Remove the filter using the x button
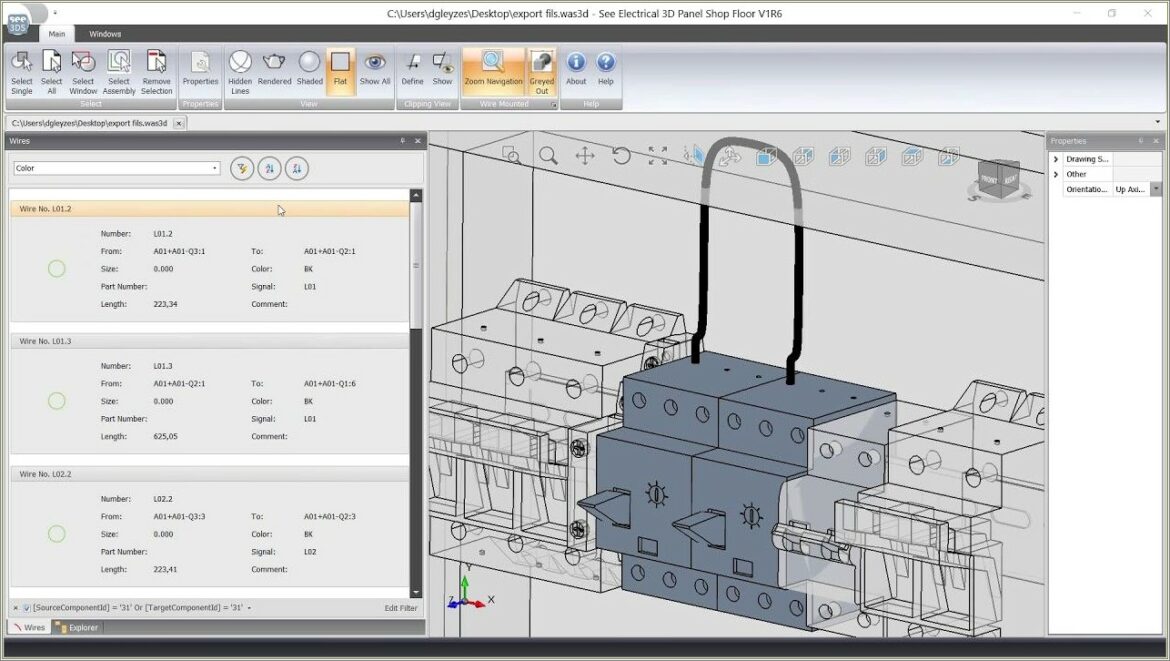The height and width of the screenshot is (661, 1170). [x=16, y=608]
